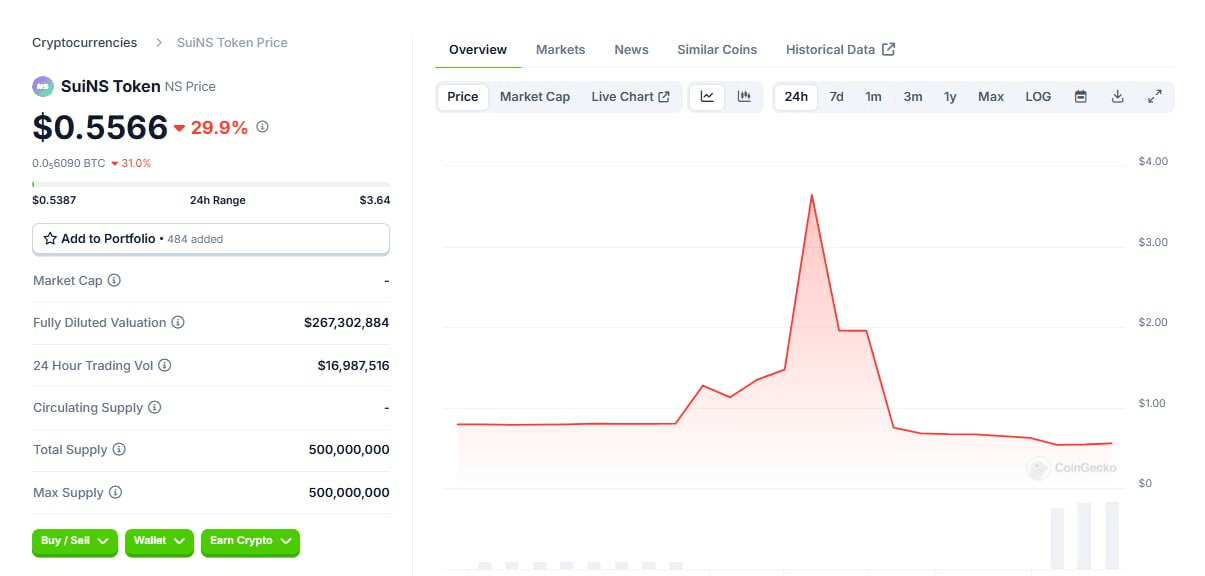Click the $3.64 range high value
1205x576 pixels.
[375, 200]
